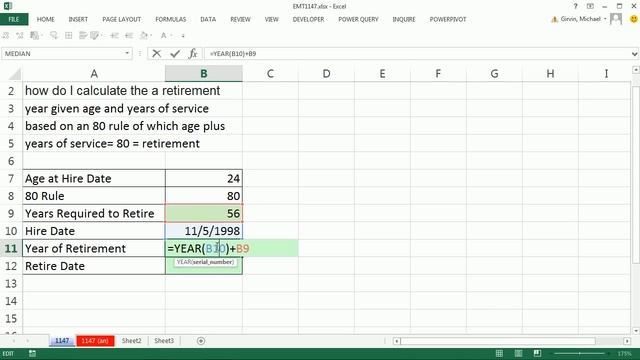The image size is (640, 360).
Task: Click cell with Hire Date 11/5/1998
Action: (204, 231)
